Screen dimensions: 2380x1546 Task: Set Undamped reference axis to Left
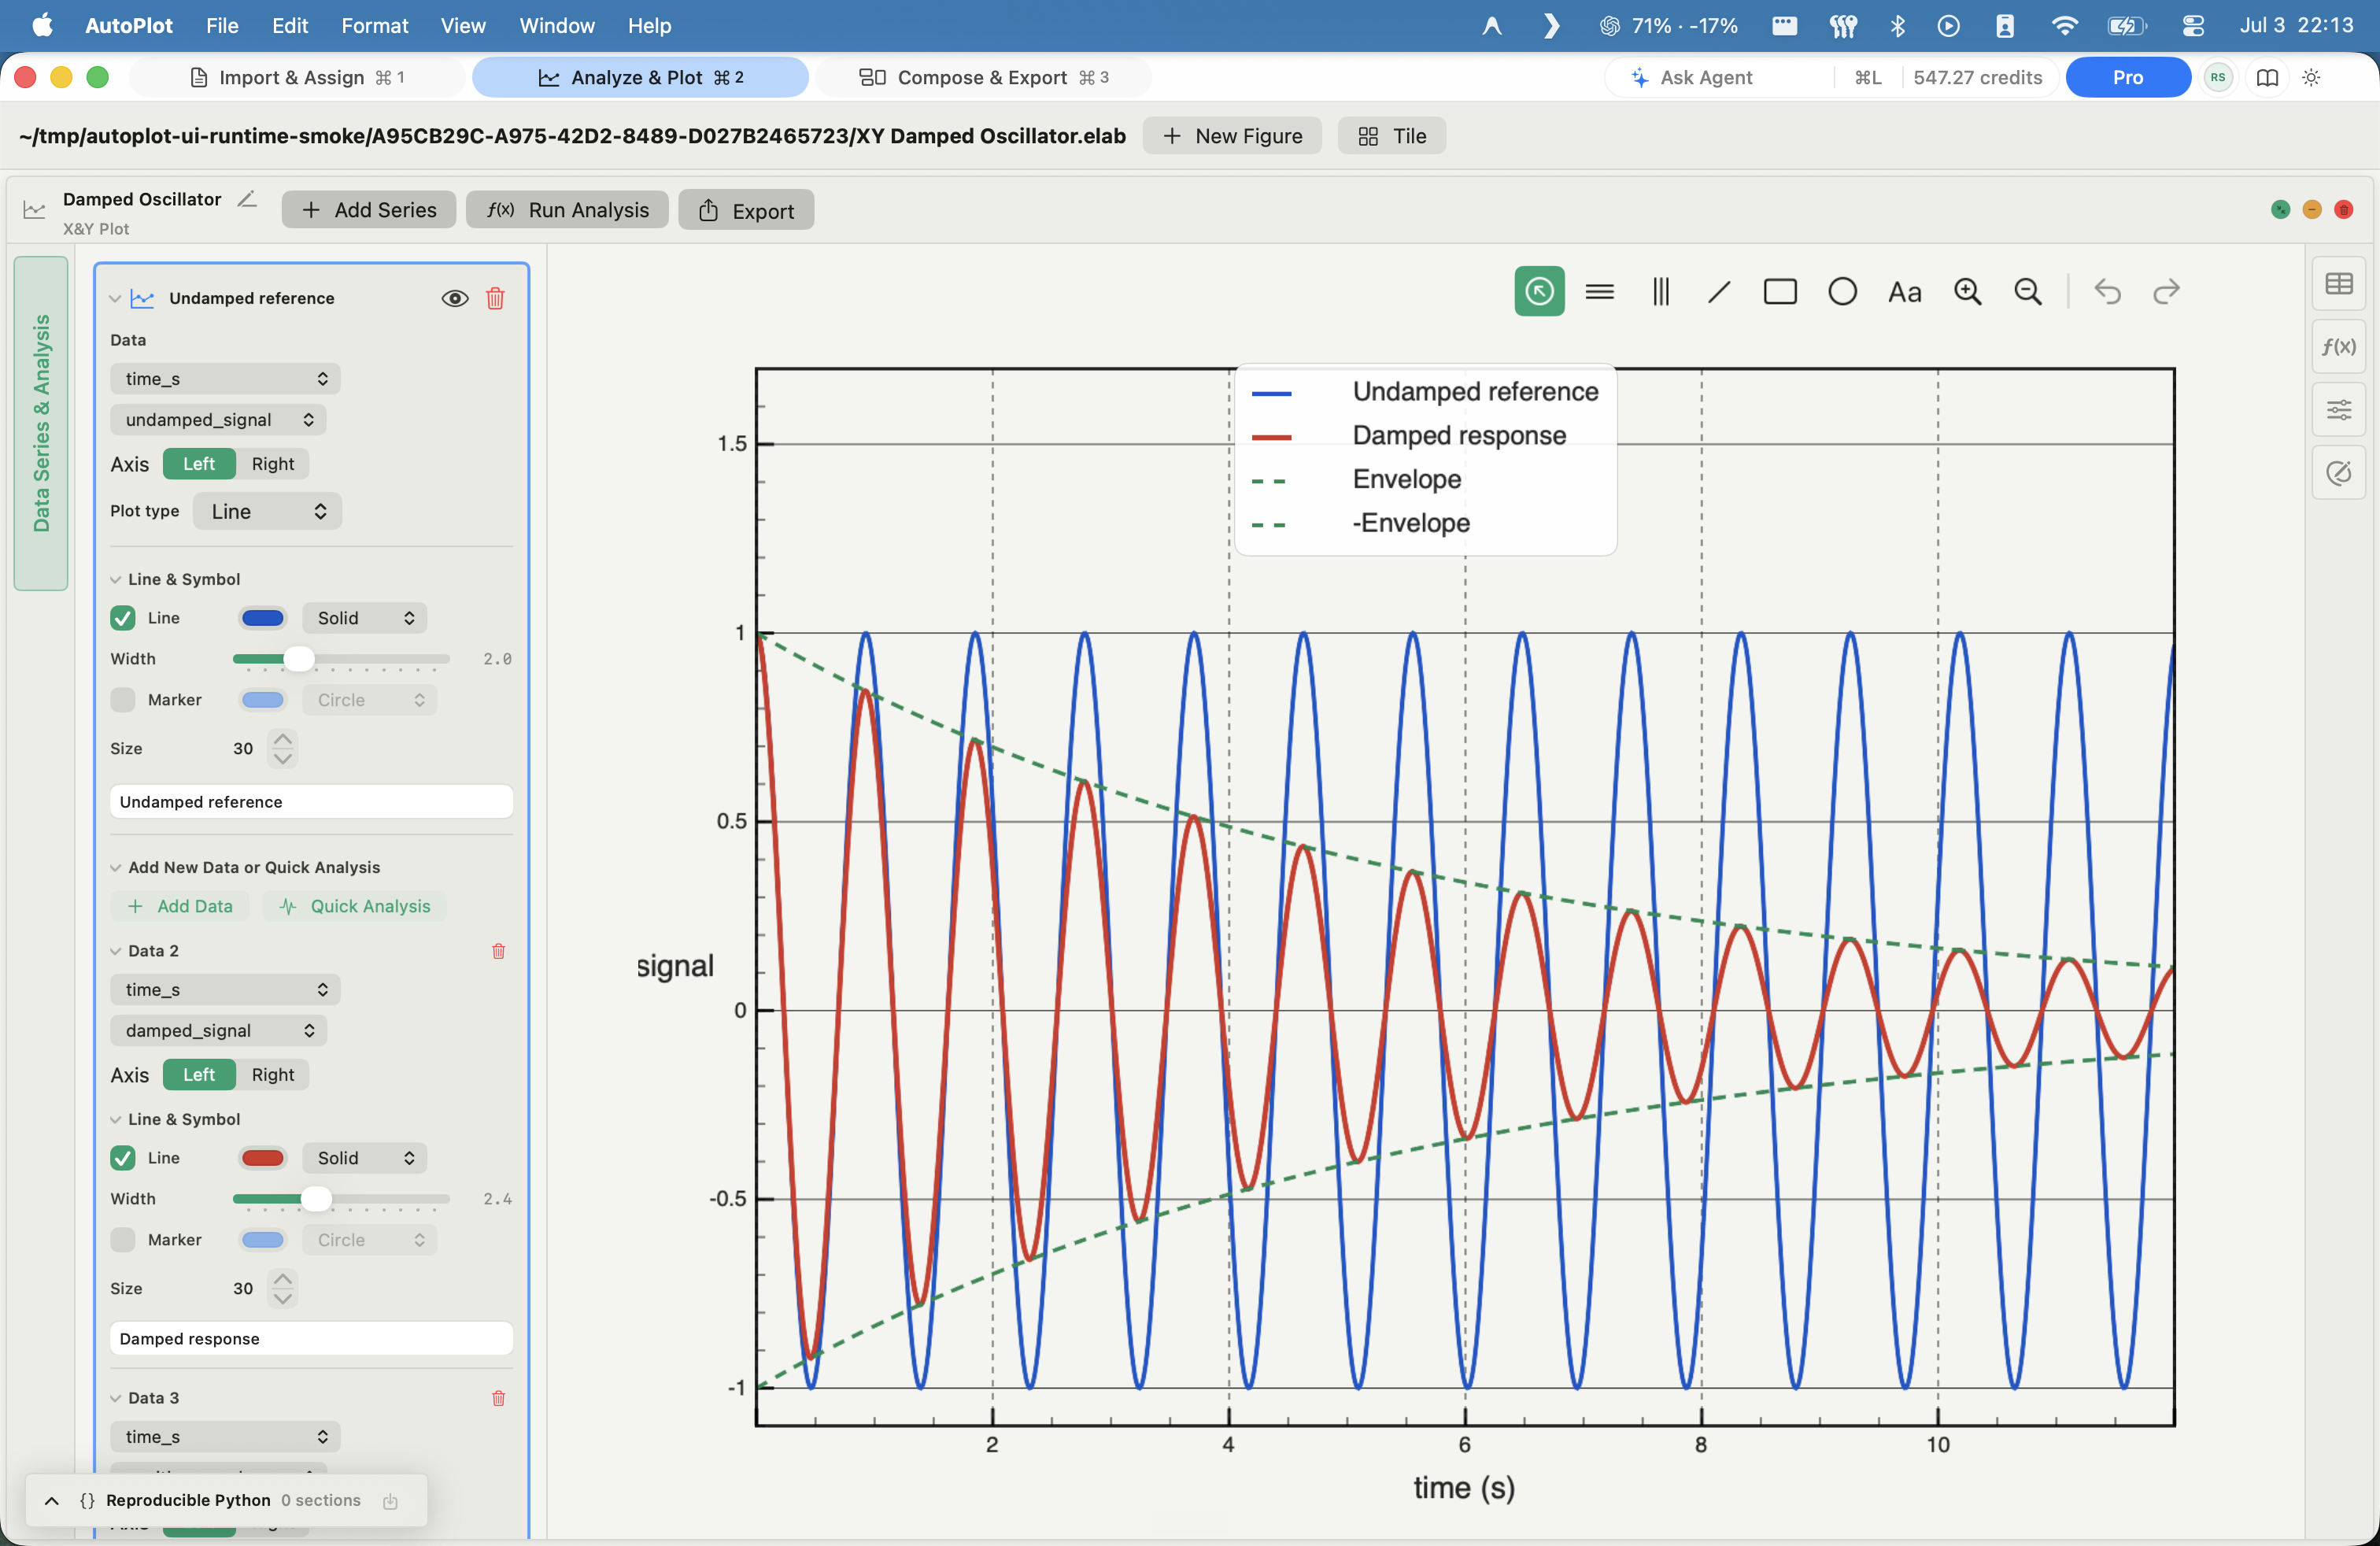coord(199,463)
